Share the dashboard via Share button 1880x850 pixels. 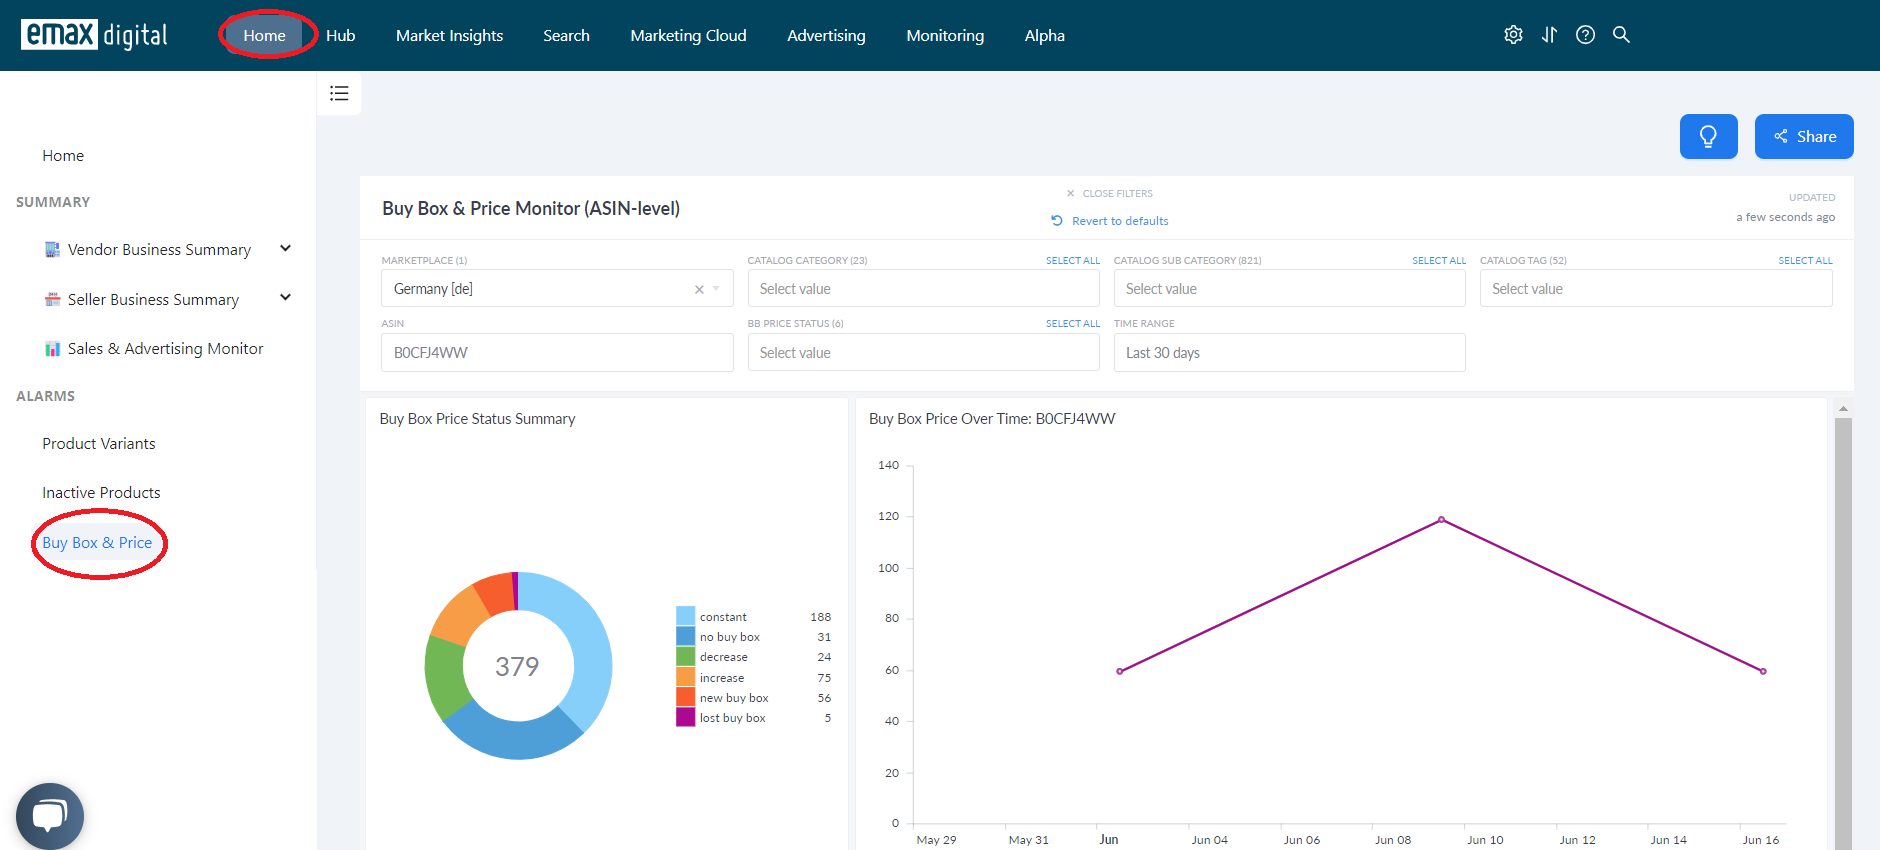1804,136
